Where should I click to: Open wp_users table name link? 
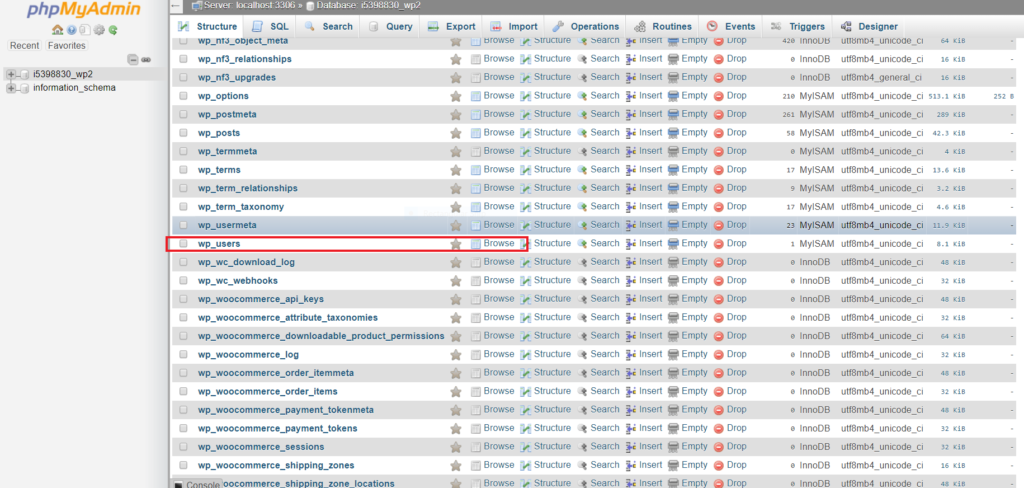[219, 244]
